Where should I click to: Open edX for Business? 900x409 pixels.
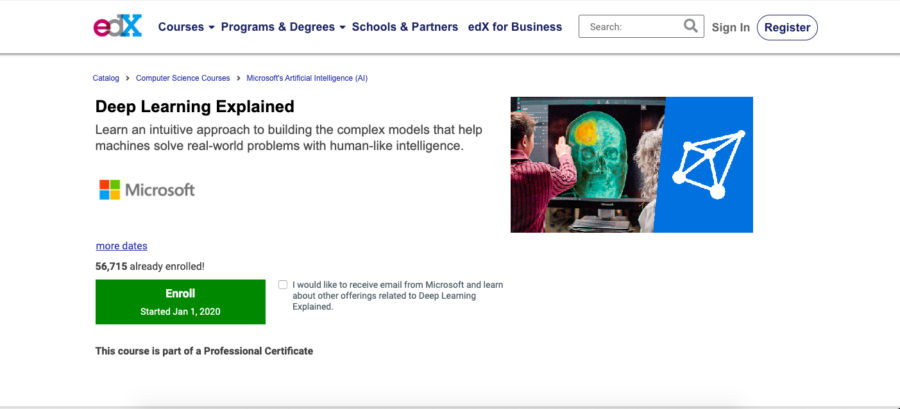pos(515,27)
